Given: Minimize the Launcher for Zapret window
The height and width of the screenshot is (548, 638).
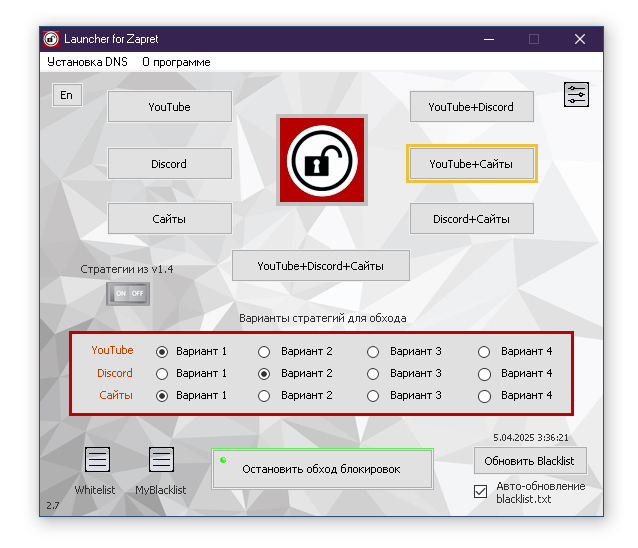Looking at the screenshot, I should click(489, 39).
